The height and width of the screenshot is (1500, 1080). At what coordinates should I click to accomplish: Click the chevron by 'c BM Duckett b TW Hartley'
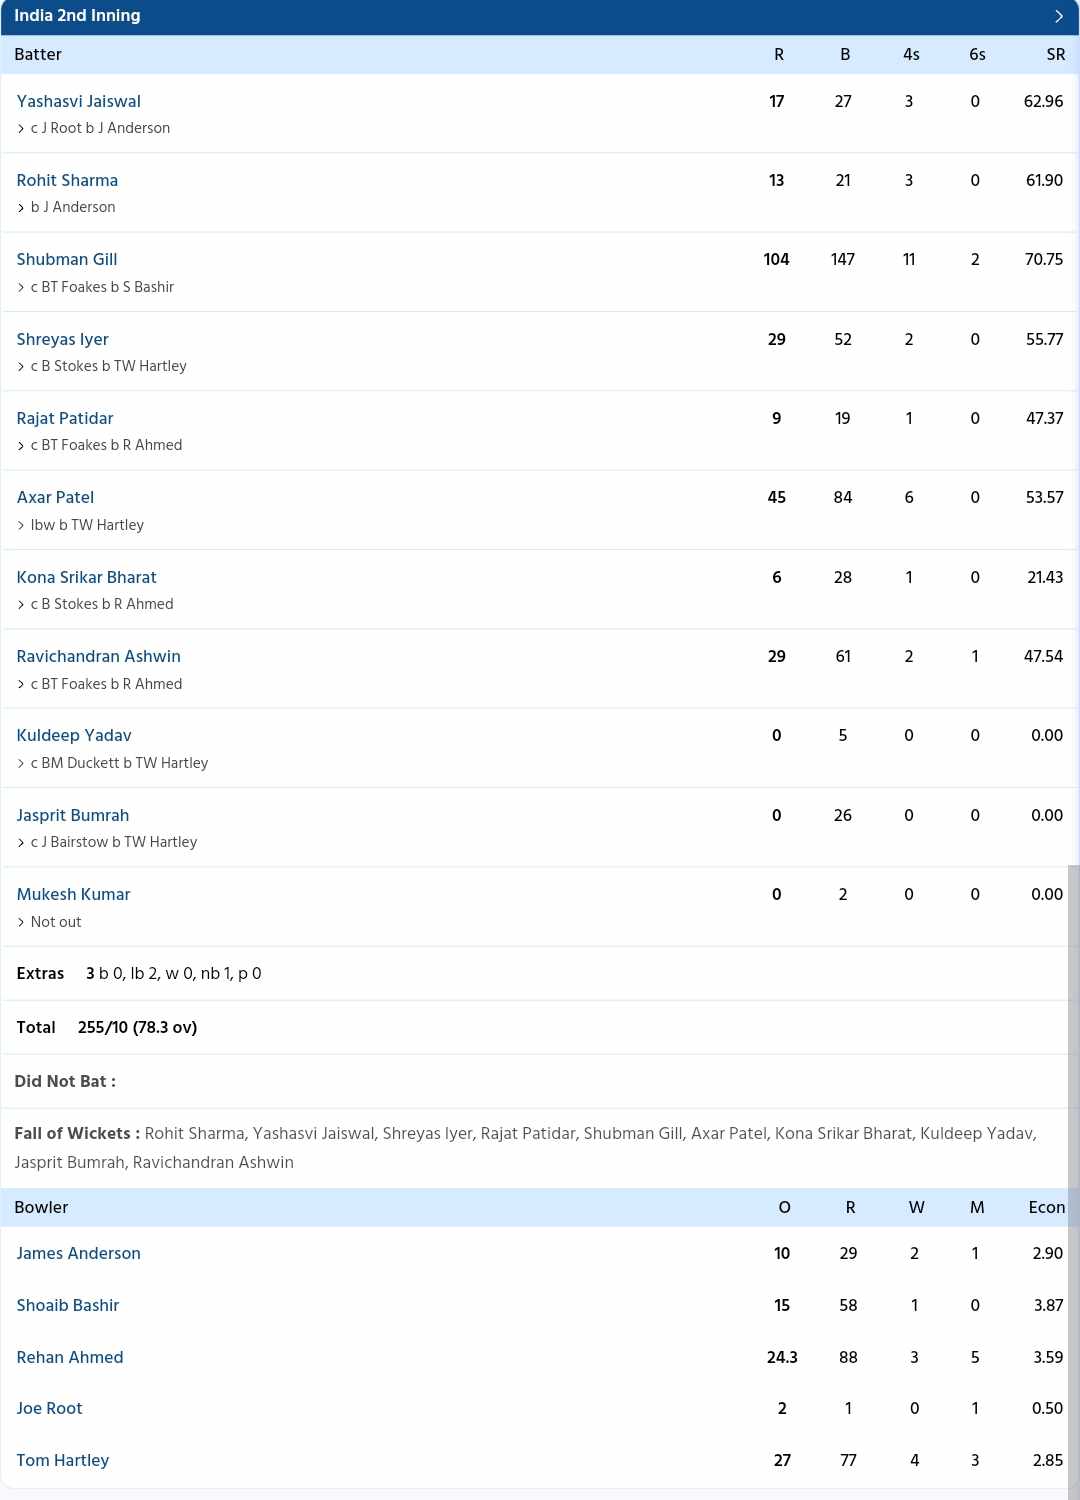(21, 764)
